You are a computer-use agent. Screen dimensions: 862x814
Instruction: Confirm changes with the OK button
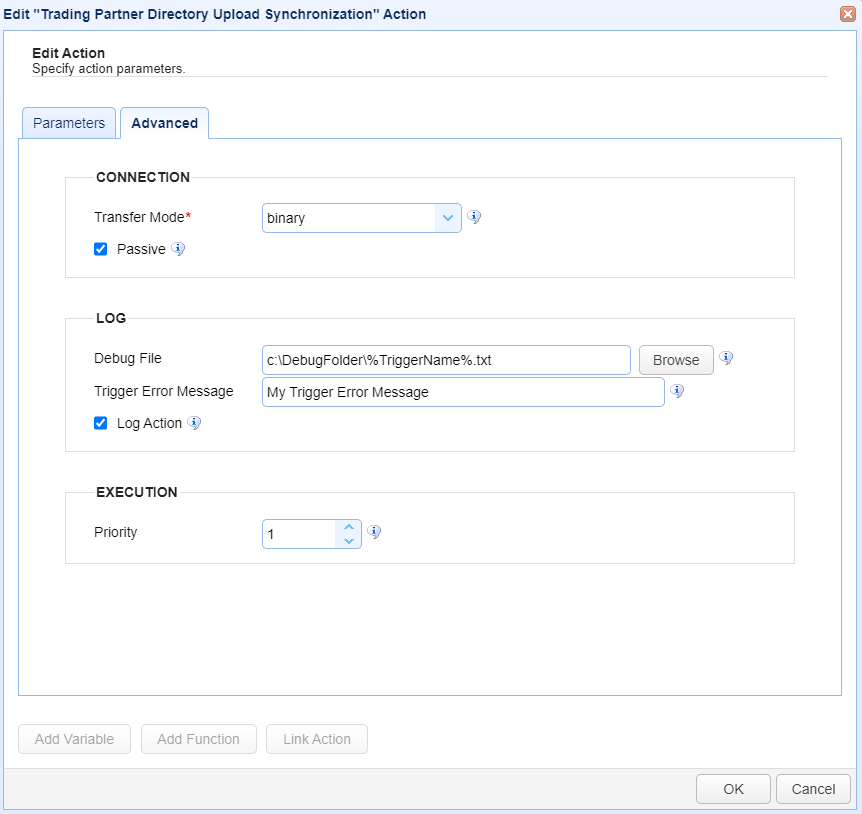733,789
